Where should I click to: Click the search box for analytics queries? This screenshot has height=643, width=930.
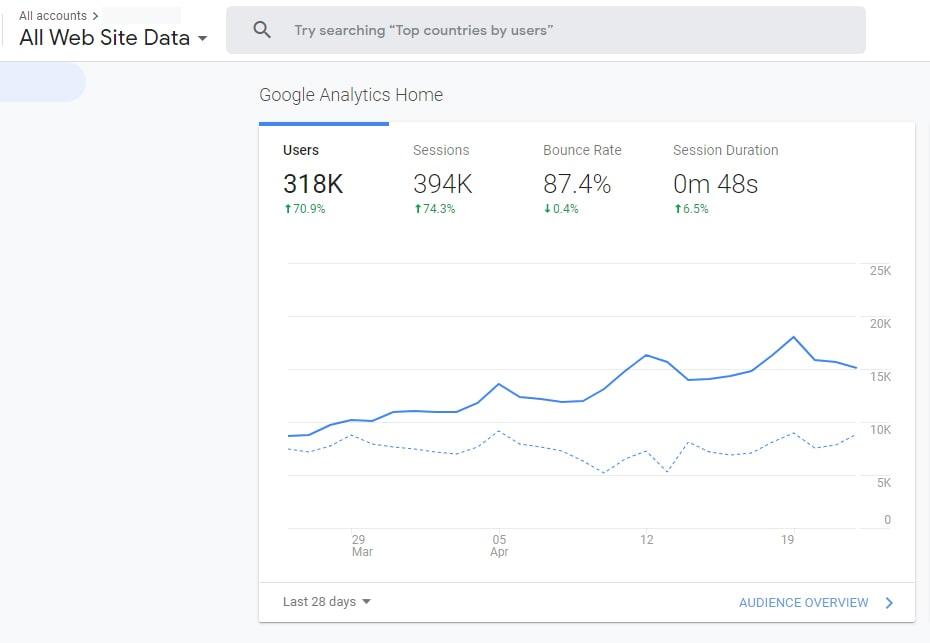pos(546,30)
